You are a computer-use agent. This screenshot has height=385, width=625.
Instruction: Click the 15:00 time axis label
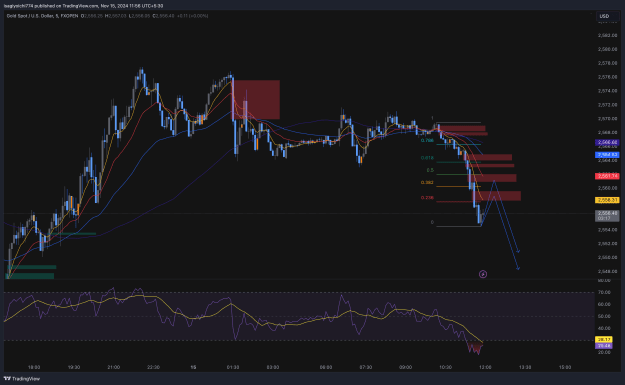(565, 367)
